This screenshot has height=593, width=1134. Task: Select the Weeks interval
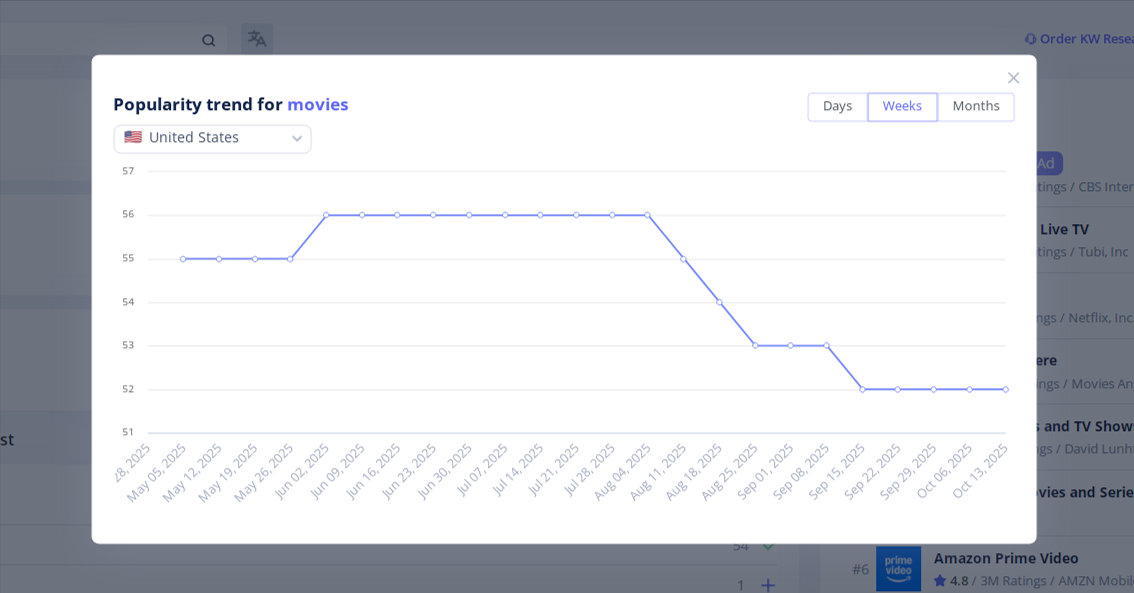[902, 107]
